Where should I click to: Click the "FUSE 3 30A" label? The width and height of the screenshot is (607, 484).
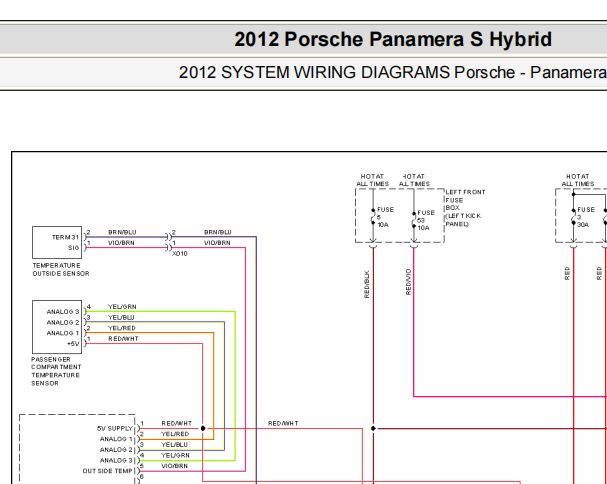(586, 217)
